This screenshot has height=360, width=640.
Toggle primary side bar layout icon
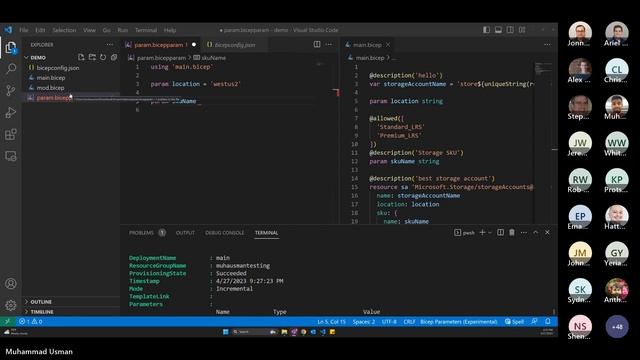487,30
